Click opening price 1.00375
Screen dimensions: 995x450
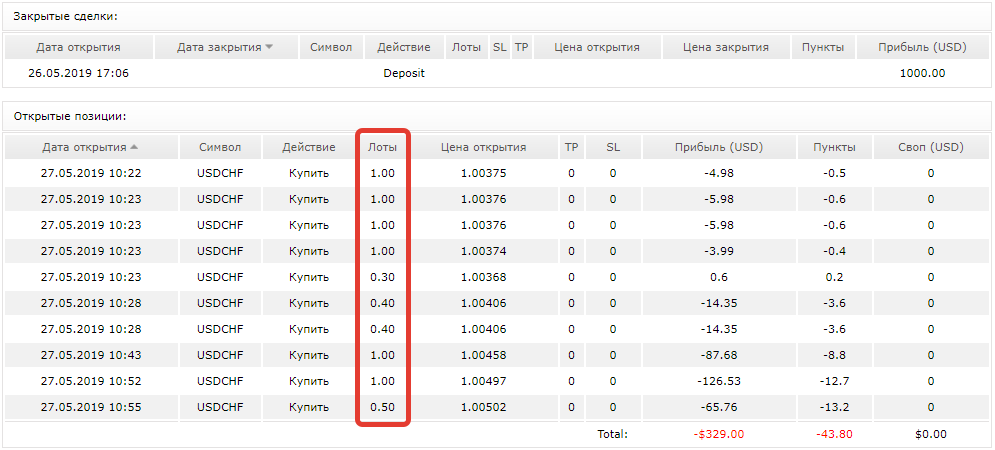pos(484,173)
